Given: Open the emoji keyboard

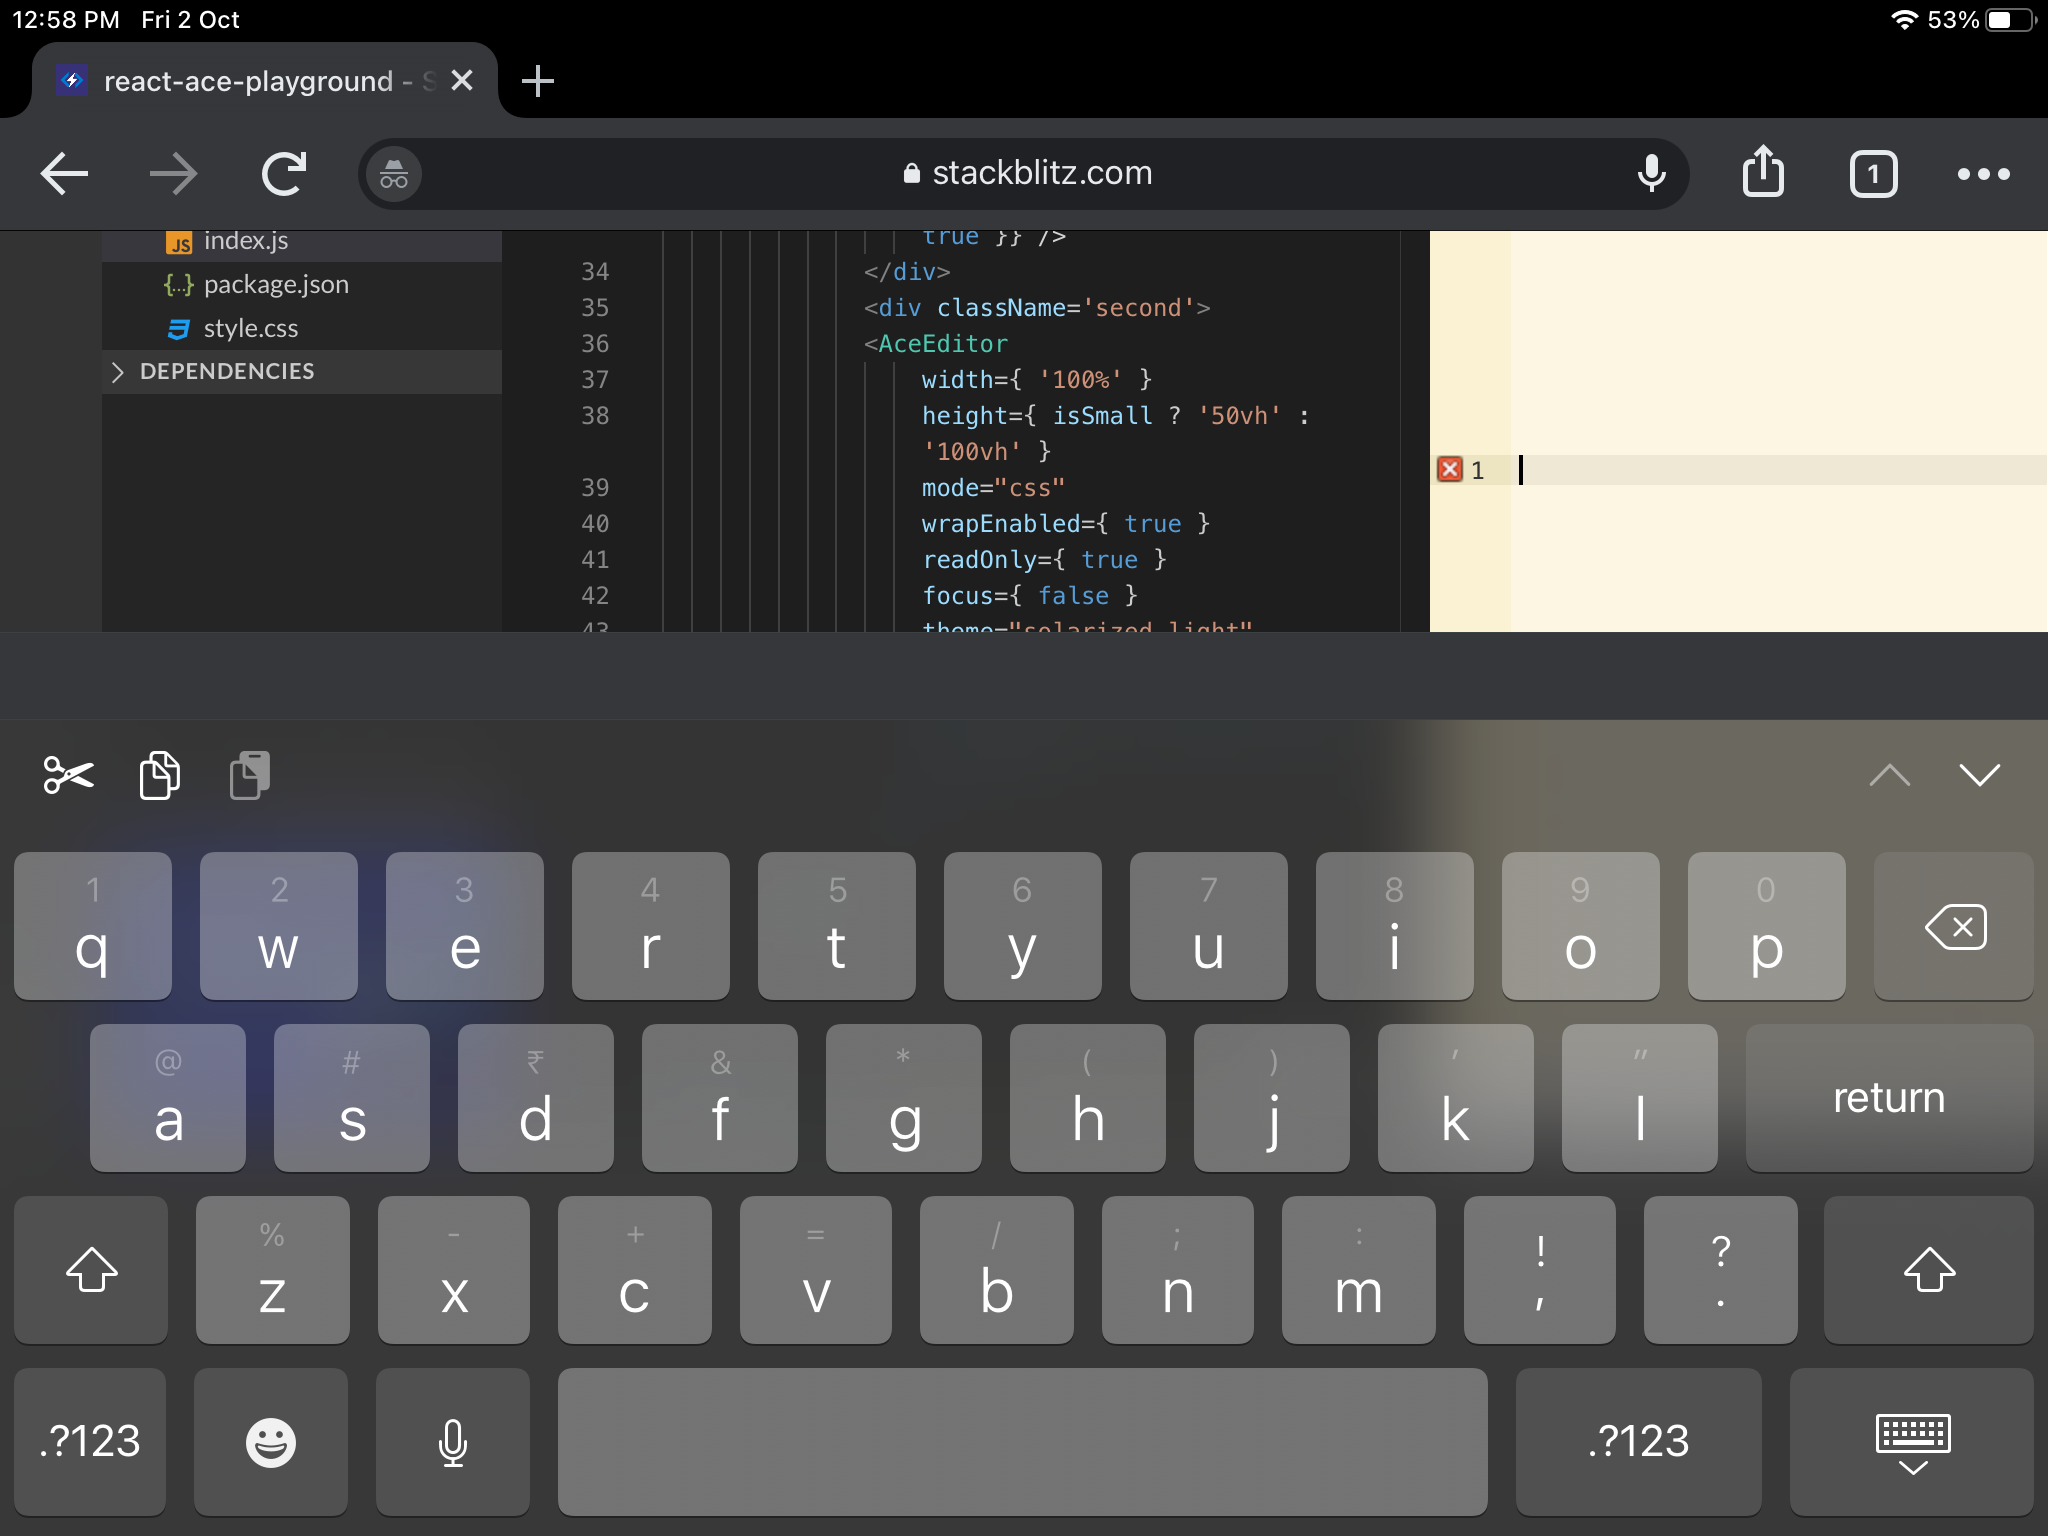Looking at the screenshot, I should (x=270, y=1441).
